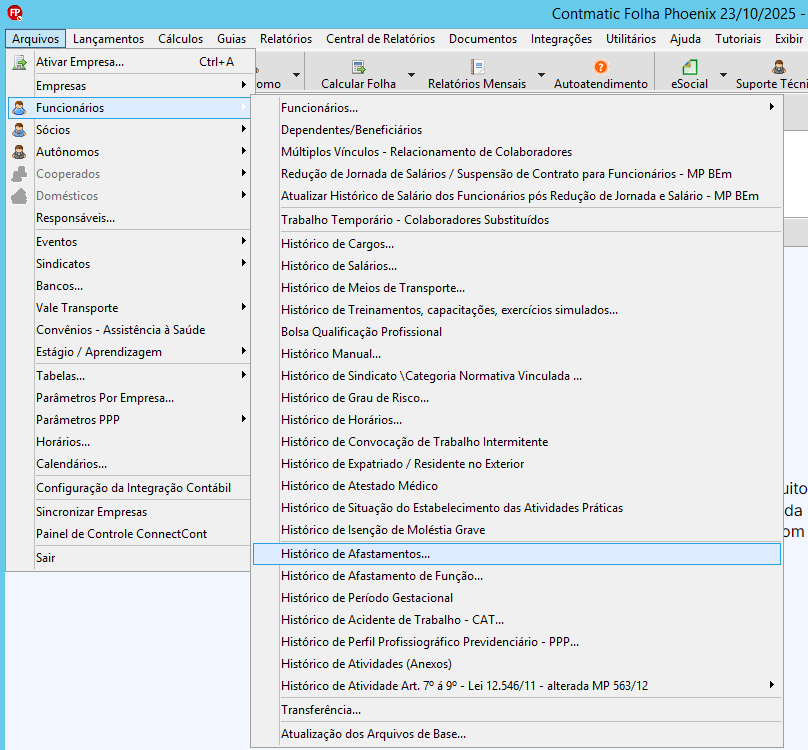The width and height of the screenshot is (808, 750).
Task: Click the Calcular Folha toolbar icon
Action: (359, 67)
